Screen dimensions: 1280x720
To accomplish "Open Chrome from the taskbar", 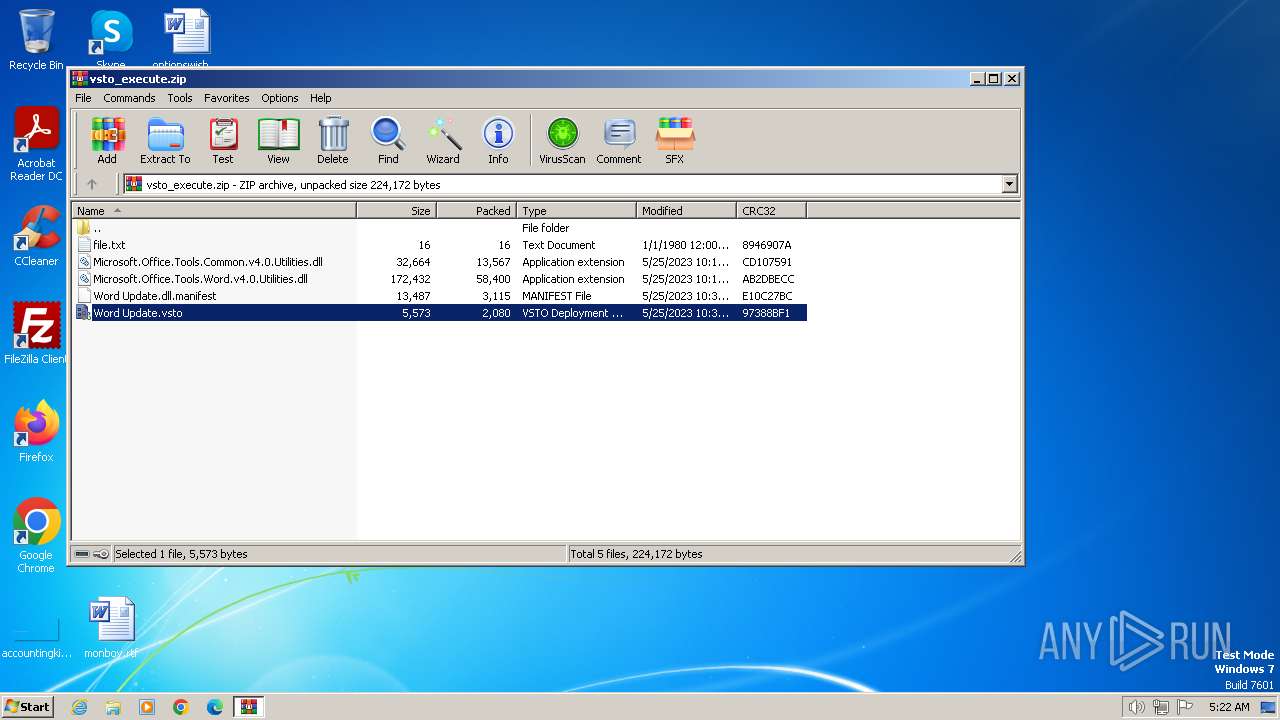I will coord(181,707).
